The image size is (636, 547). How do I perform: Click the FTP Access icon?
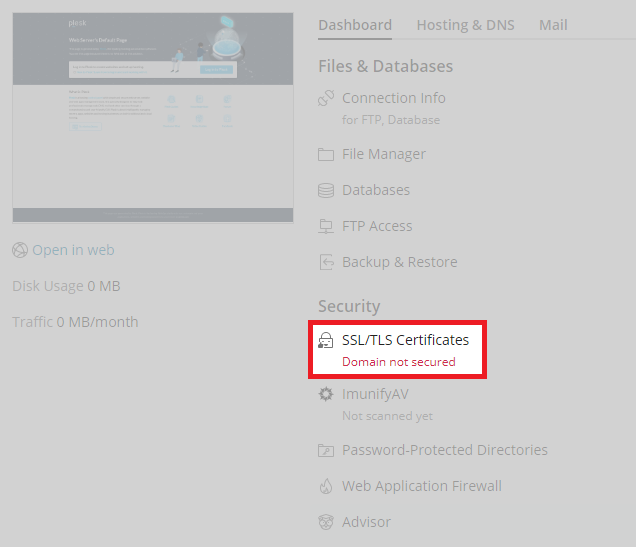click(x=326, y=226)
